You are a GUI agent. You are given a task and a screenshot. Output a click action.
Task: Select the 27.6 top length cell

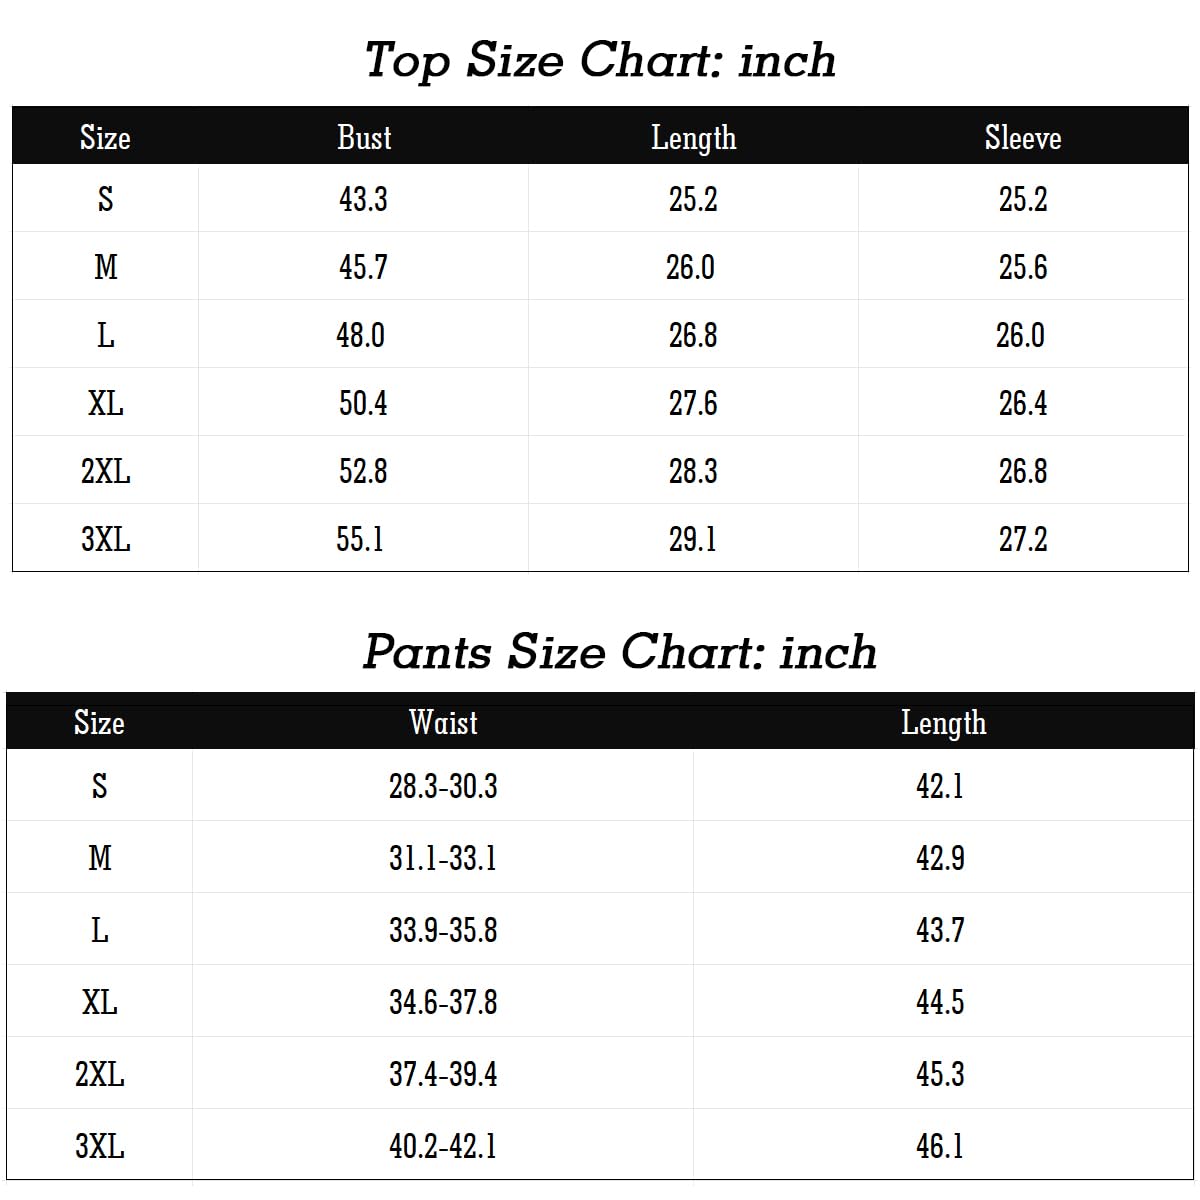tap(693, 403)
